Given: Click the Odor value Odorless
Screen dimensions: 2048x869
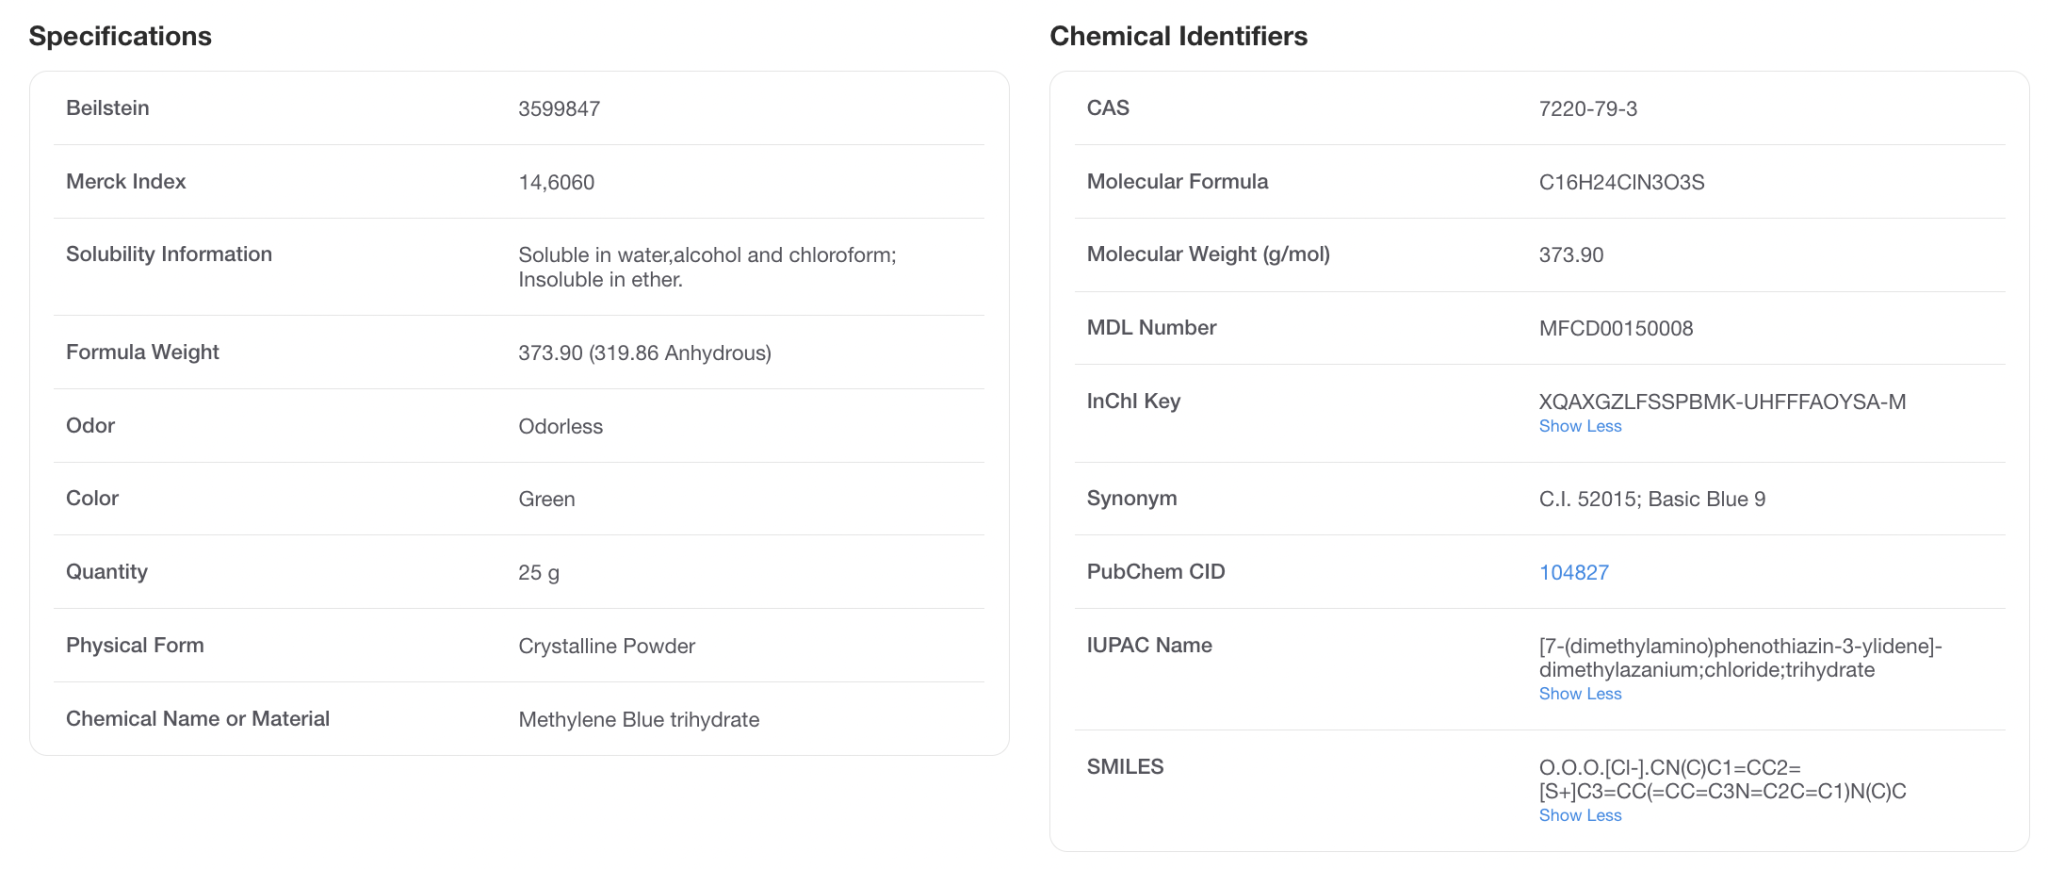Looking at the screenshot, I should tap(560, 426).
